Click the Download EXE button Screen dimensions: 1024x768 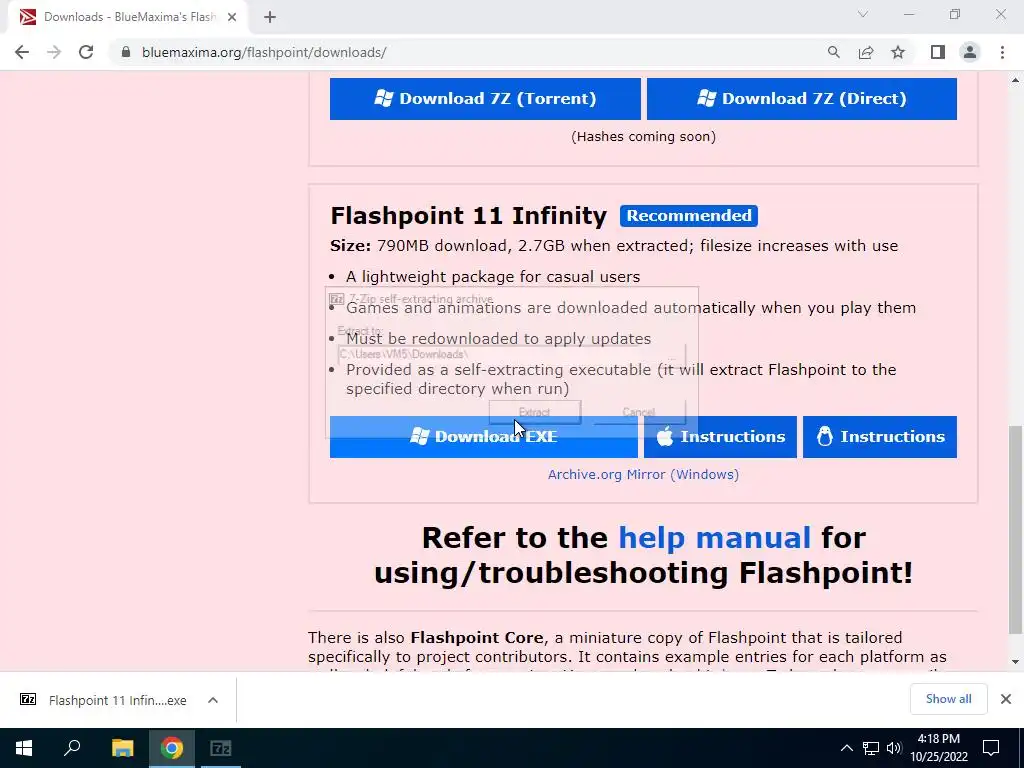(x=483, y=437)
